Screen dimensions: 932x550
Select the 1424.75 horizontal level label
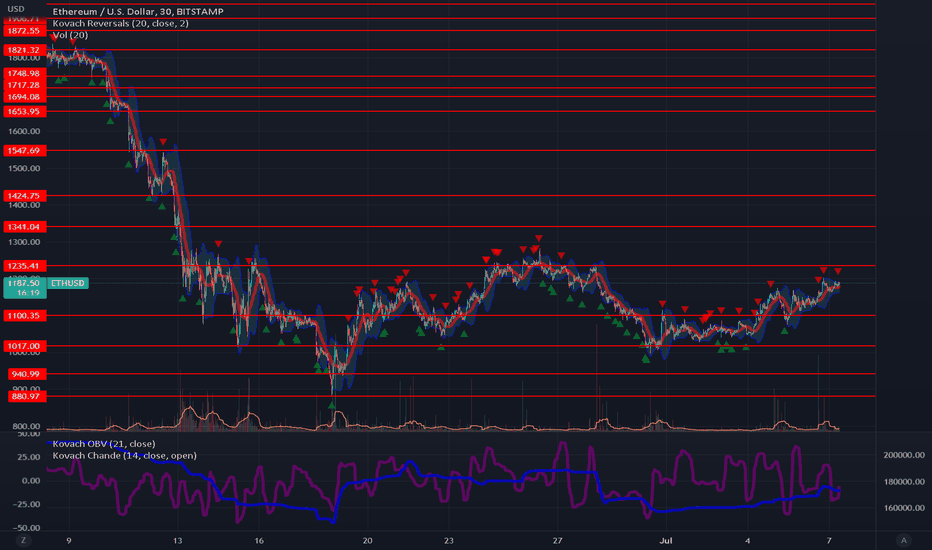click(24, 196)
